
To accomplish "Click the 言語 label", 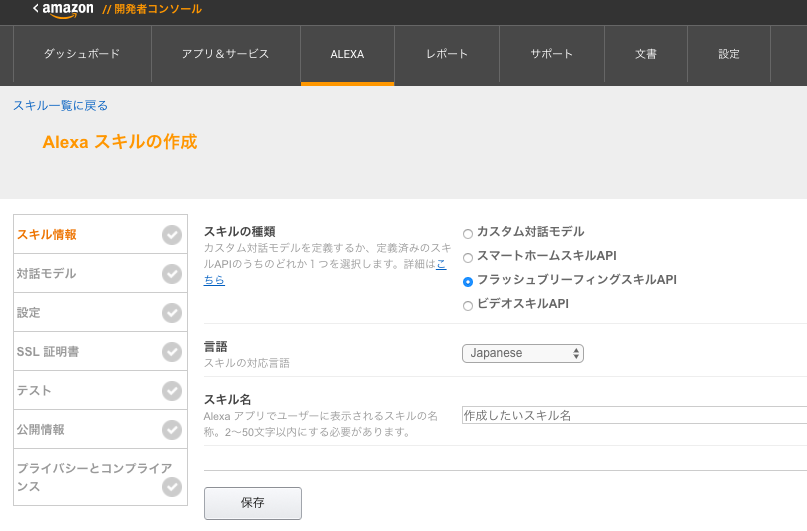I will [x=216, y=347].
